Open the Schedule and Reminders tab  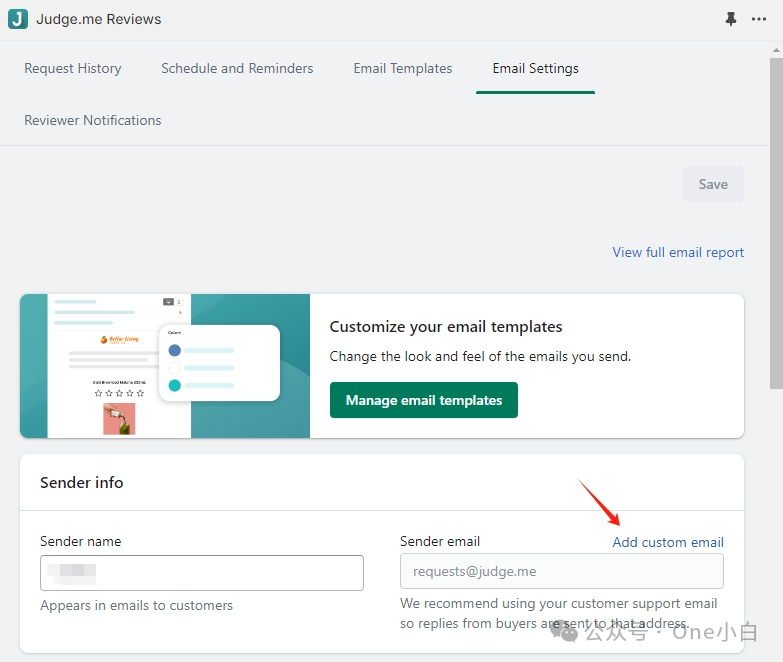[237, 68]
